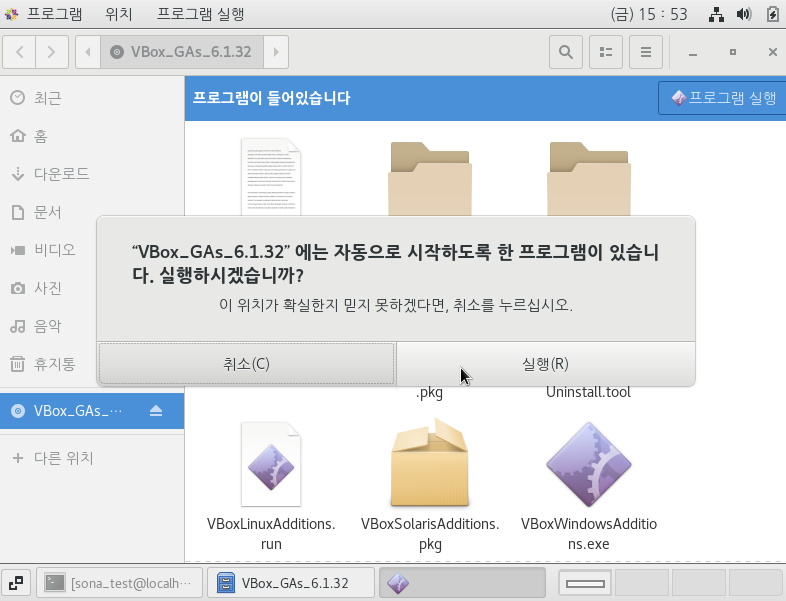The image size is (786, 601).
Task: Click the purple diamond taskbar entry
Action: [x=462, y=583]
